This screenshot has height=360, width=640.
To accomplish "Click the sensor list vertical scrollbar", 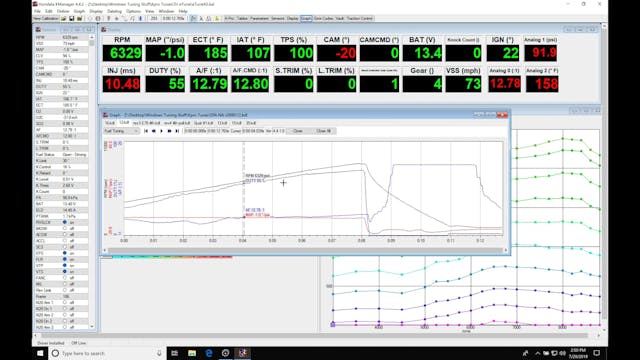I will 92,182.
